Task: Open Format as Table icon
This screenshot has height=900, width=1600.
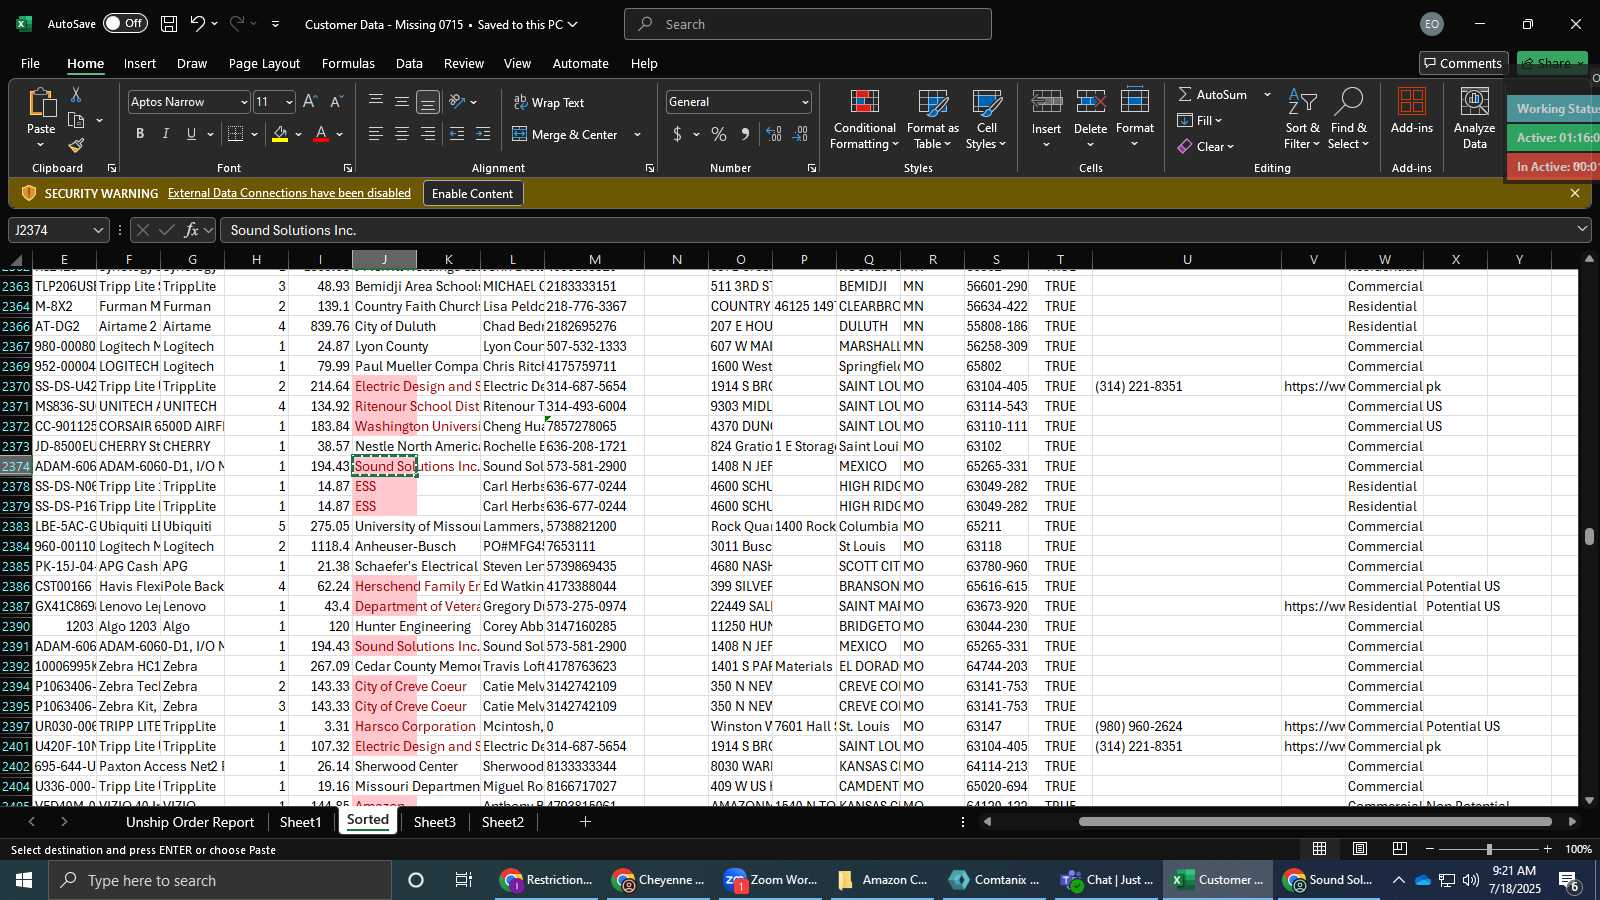Action: click(933, 102)
